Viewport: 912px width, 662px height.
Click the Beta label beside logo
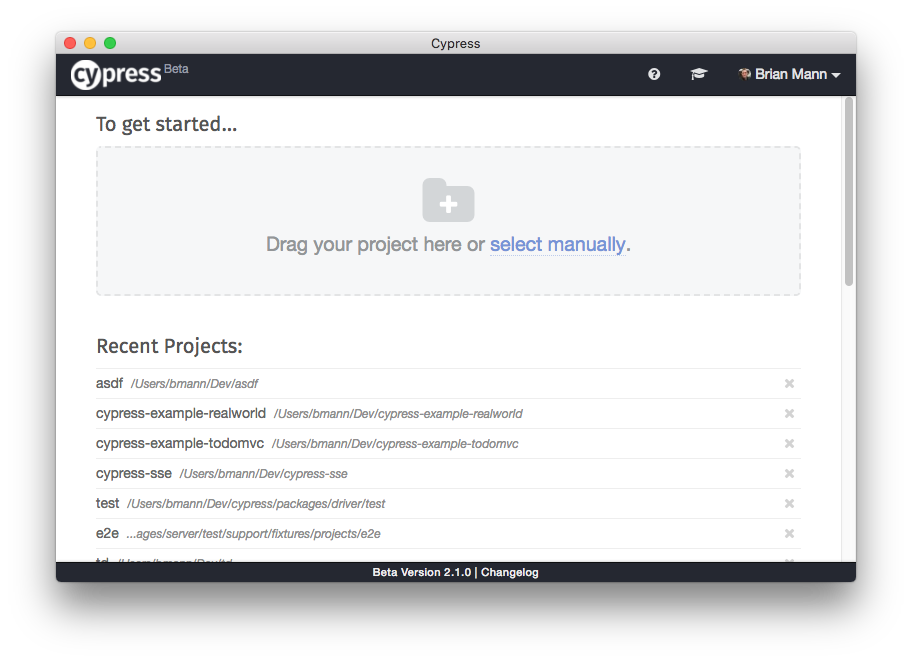(176, 69)
